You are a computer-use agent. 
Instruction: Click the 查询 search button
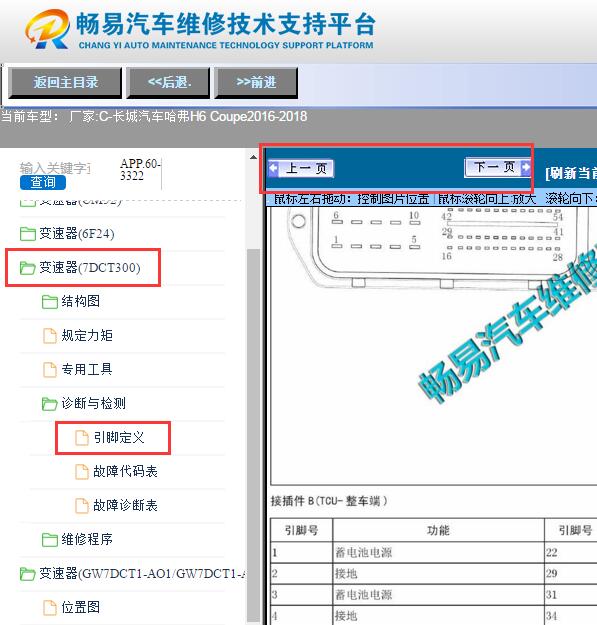click(43, 182)
